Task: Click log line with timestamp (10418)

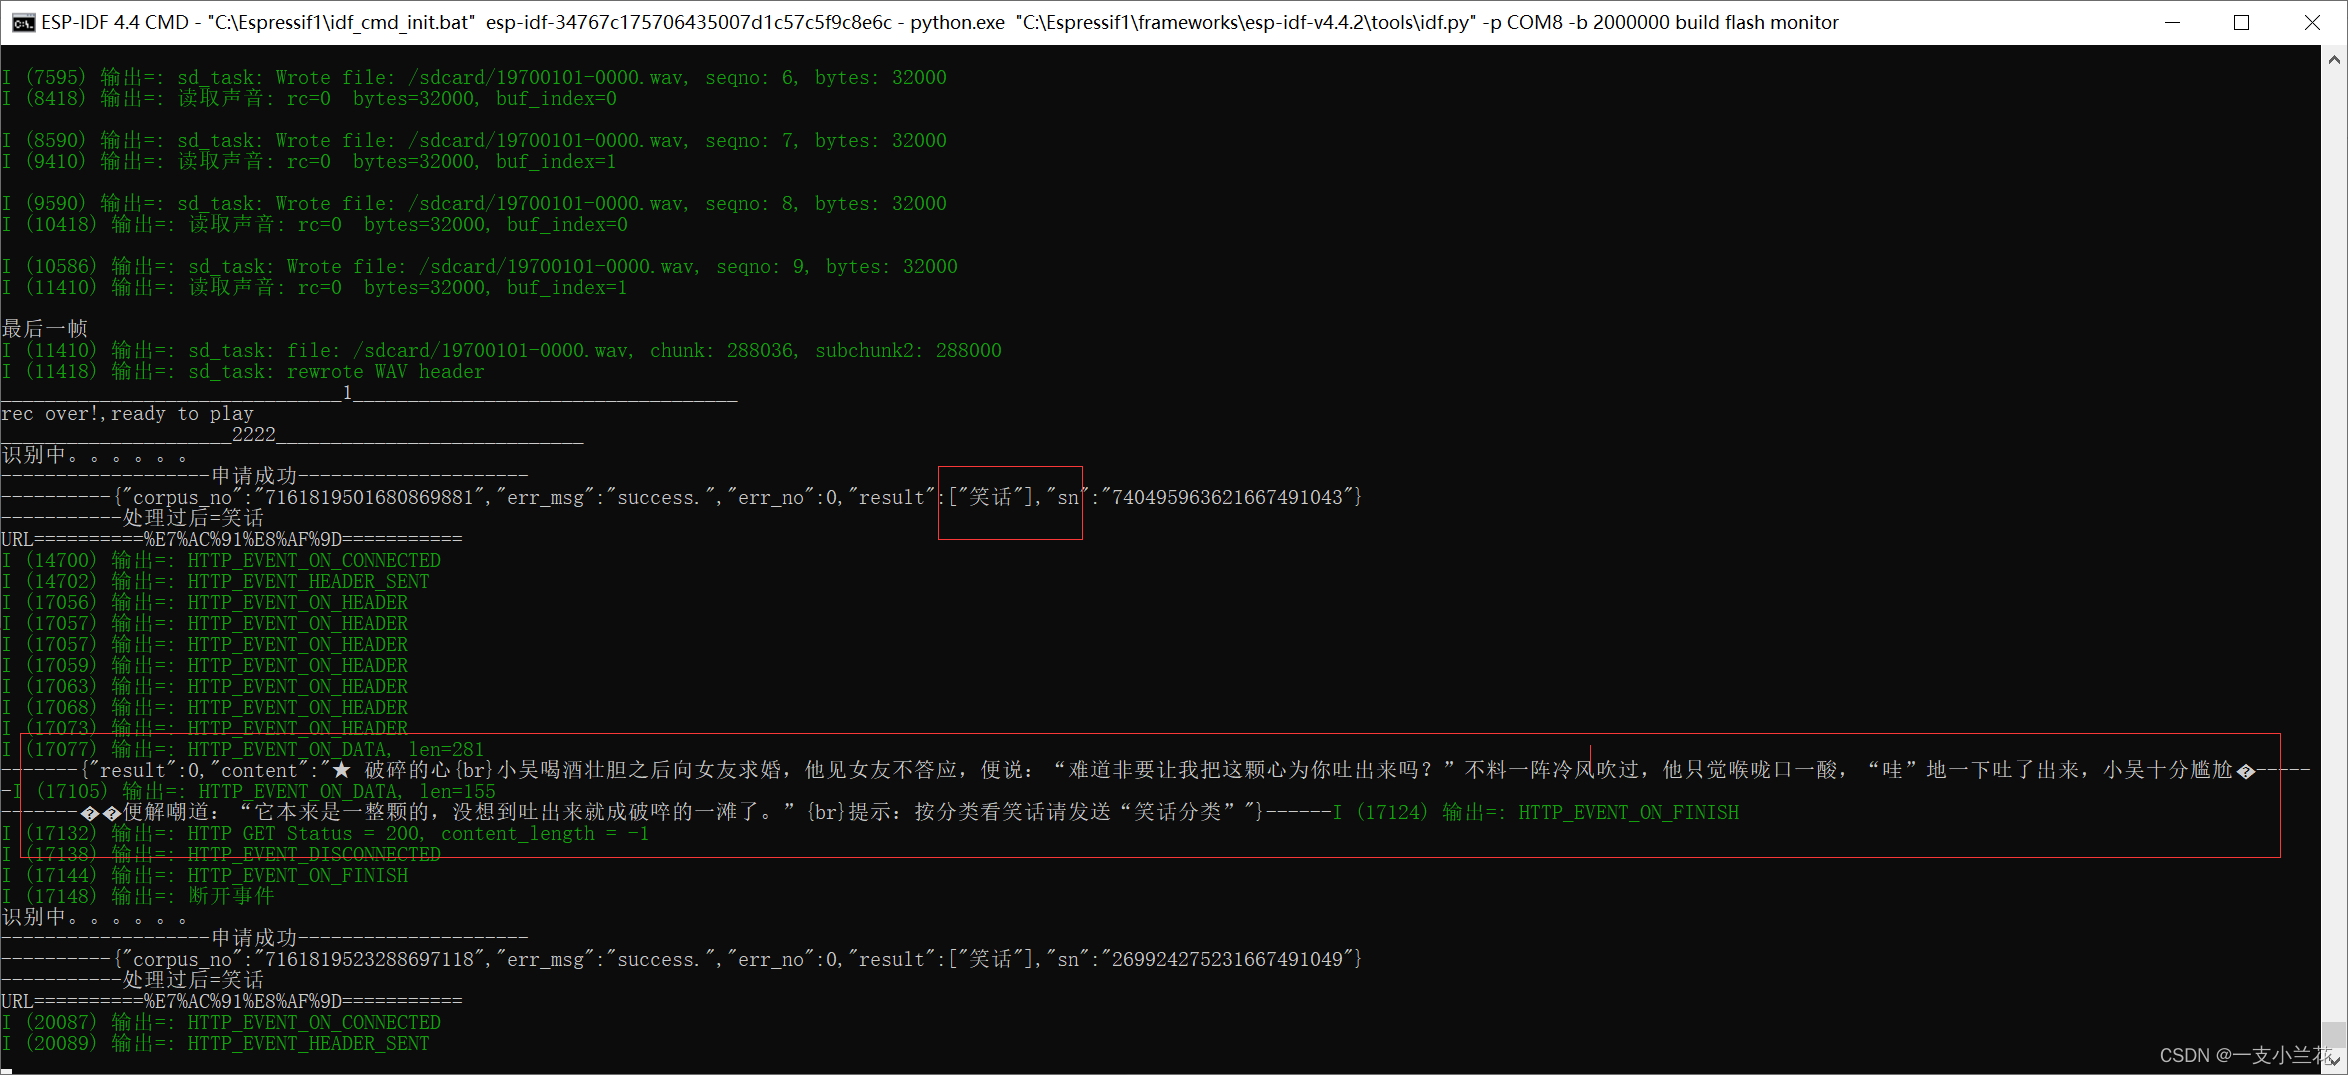Action: click(315, 224)
